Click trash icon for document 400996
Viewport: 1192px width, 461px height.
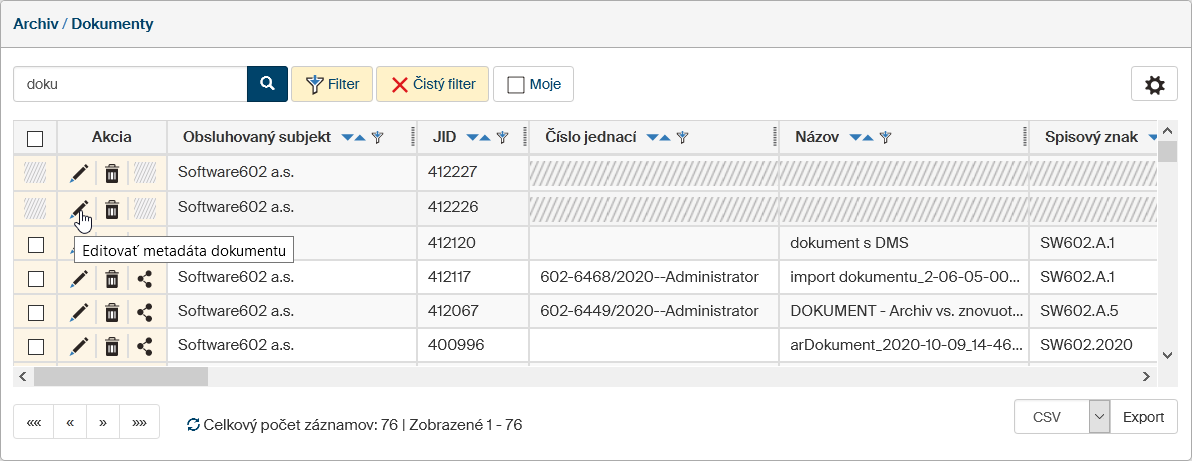(x=112, y=346)
